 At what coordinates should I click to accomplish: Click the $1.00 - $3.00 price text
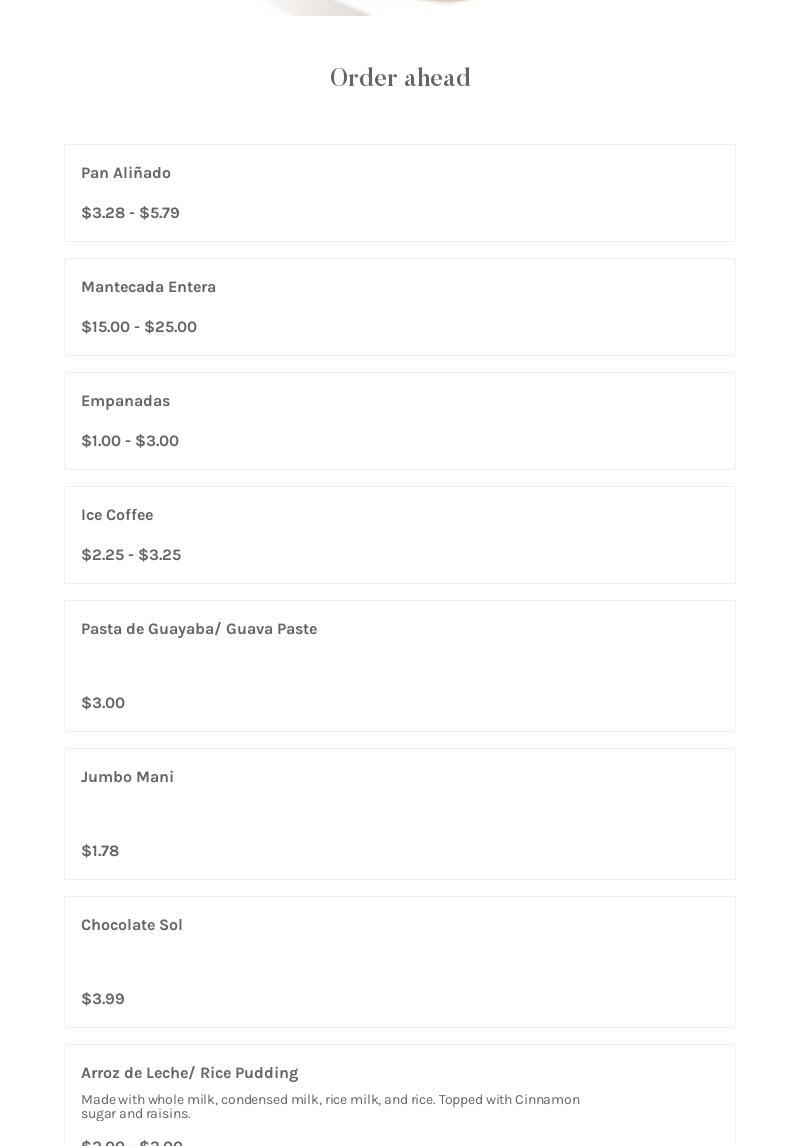(130, 441)
